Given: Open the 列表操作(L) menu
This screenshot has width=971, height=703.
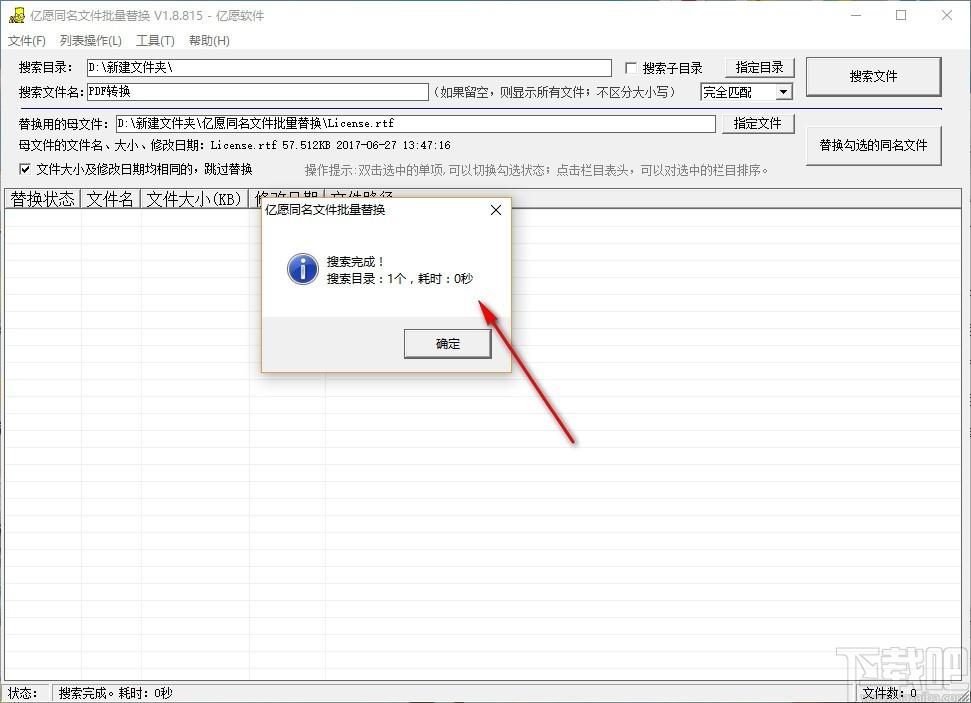Looking at the screenshot, I should click(90, 41).
